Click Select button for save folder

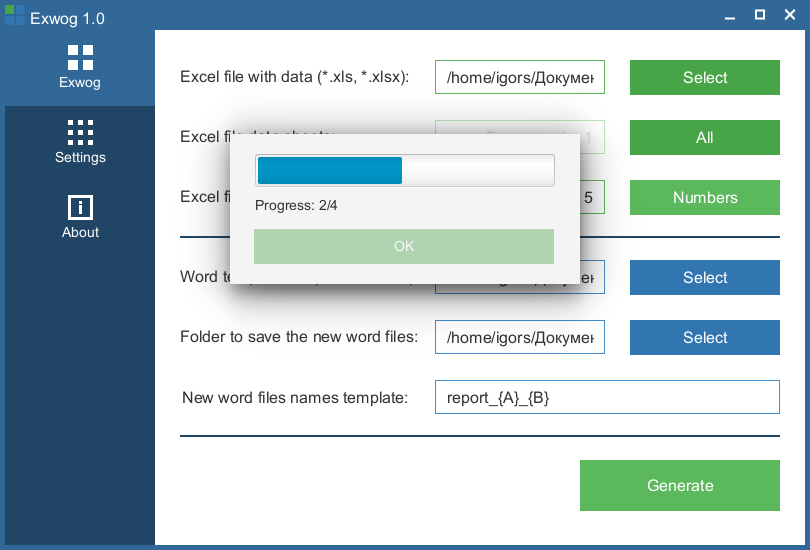pyautogui.click(x=705, y=337)
